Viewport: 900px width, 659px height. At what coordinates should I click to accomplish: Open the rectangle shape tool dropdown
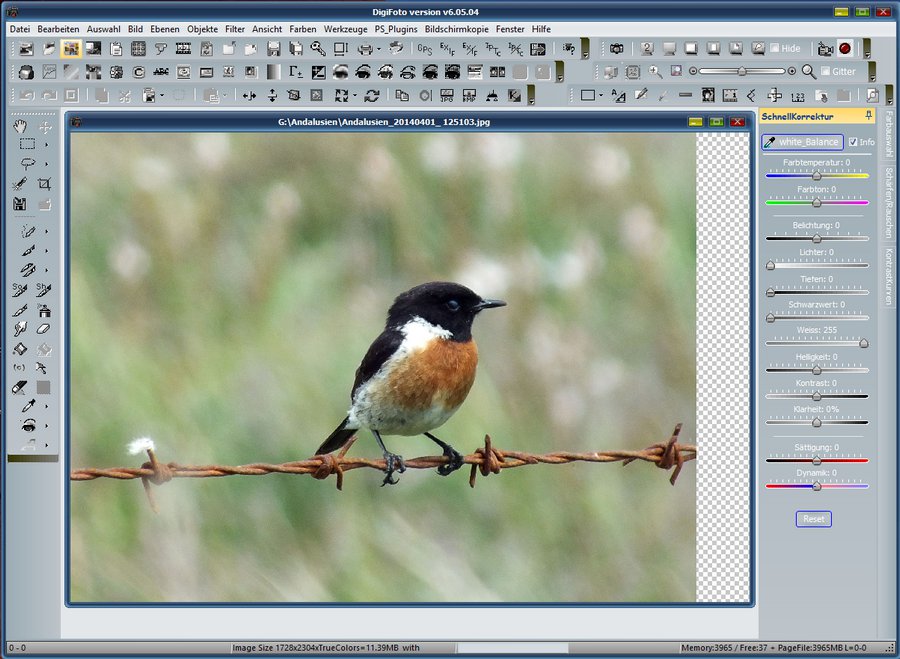[x=601, y=96]
